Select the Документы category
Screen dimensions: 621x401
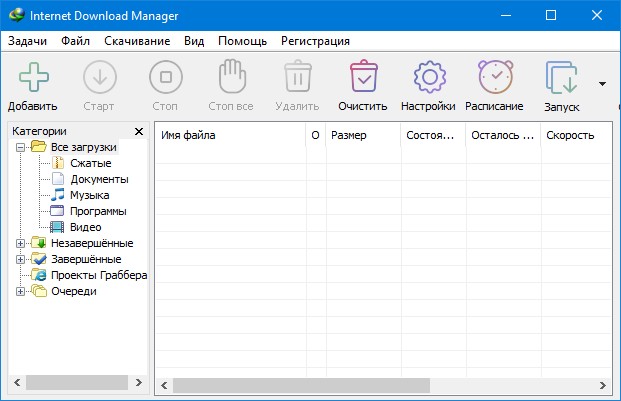point(99,179)
